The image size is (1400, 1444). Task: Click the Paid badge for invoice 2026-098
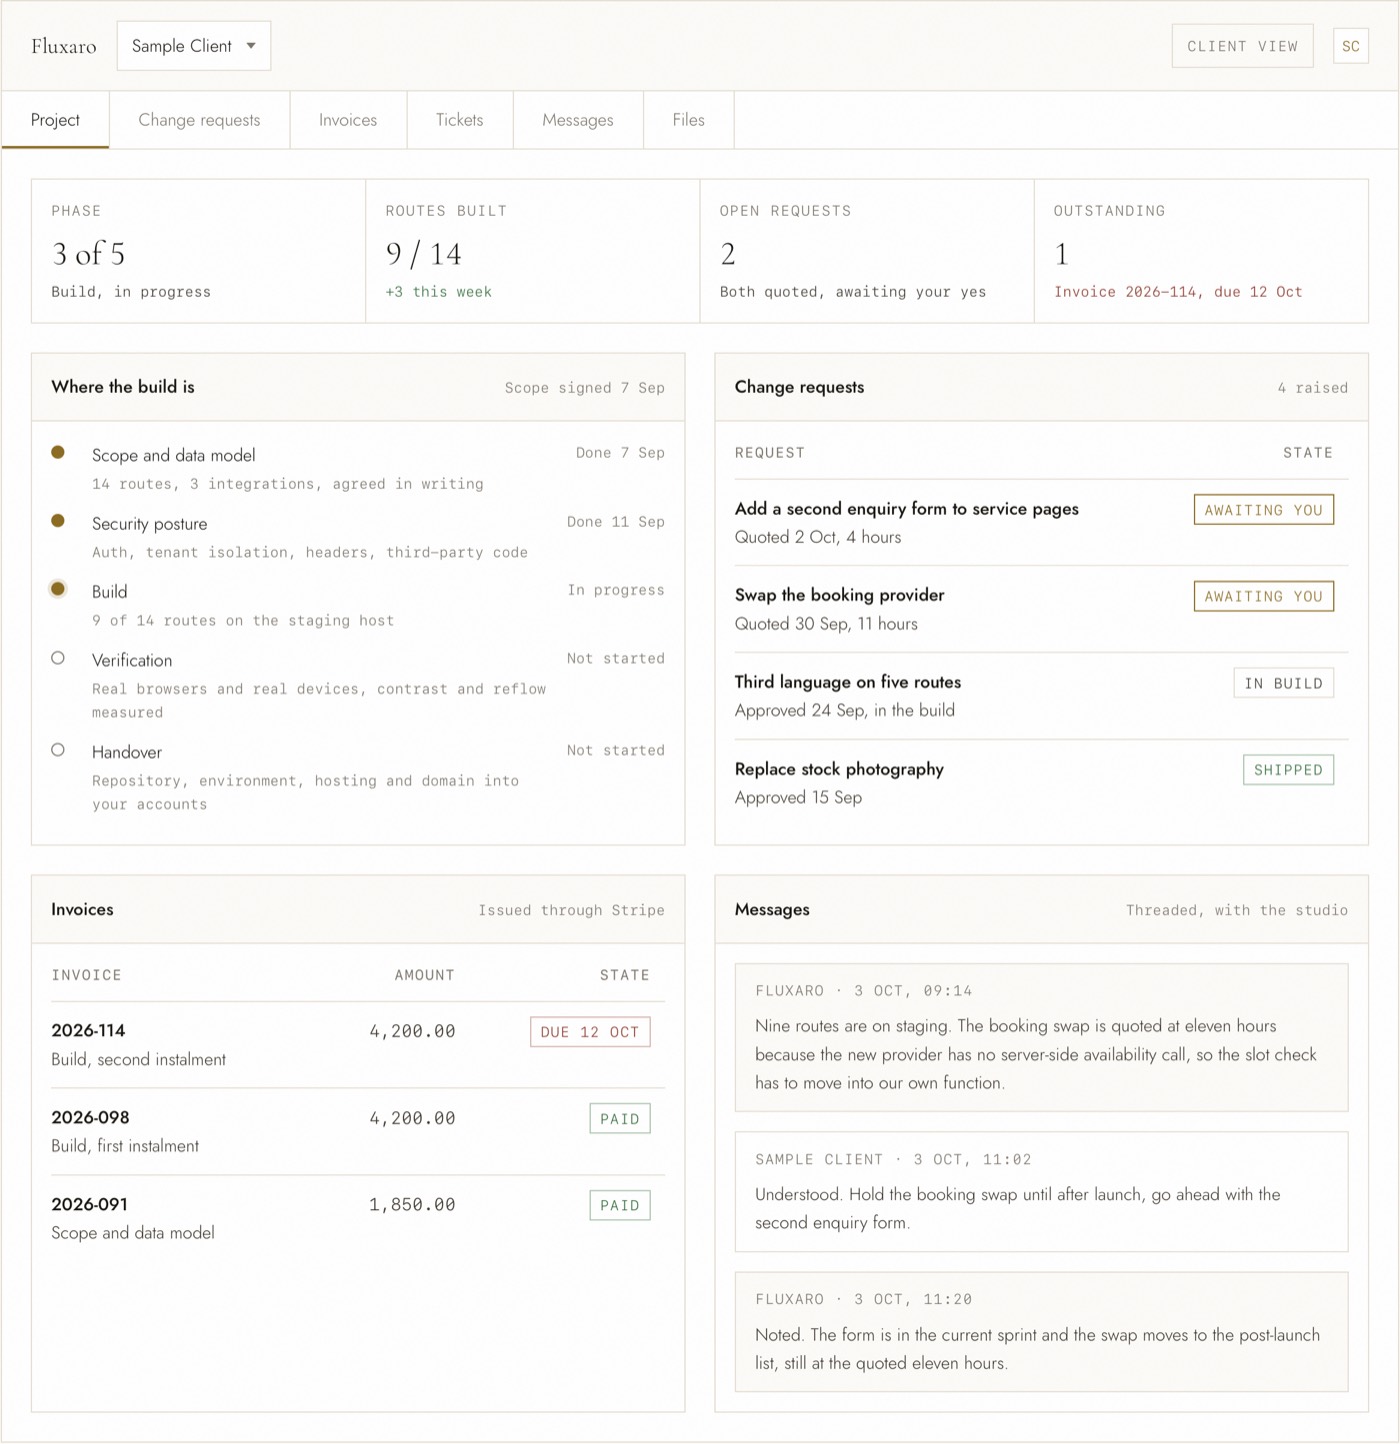coord(620,1119)
